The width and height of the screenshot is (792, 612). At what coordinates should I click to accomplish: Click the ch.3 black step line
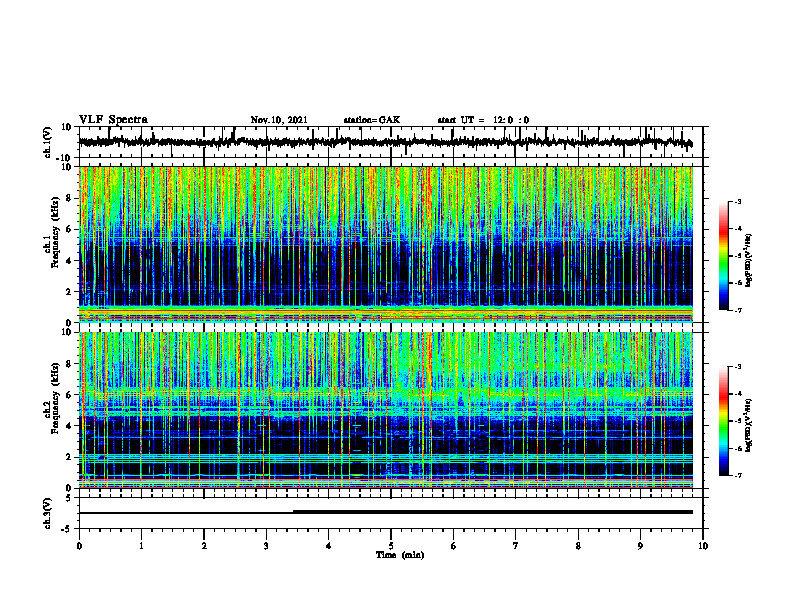pos(386,512)
